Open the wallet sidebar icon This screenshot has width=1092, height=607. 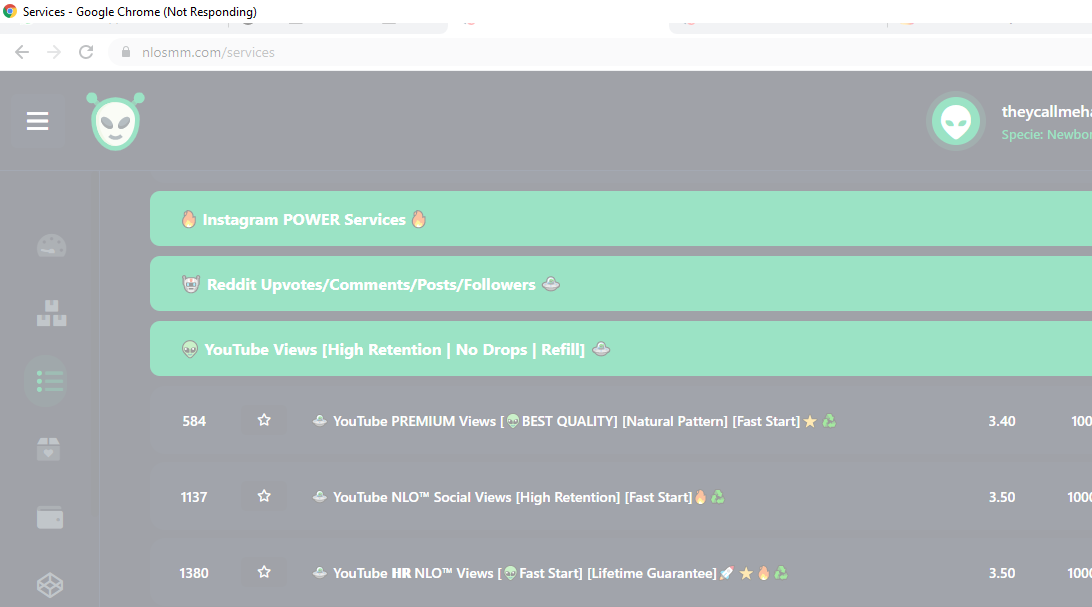[49, 517]
